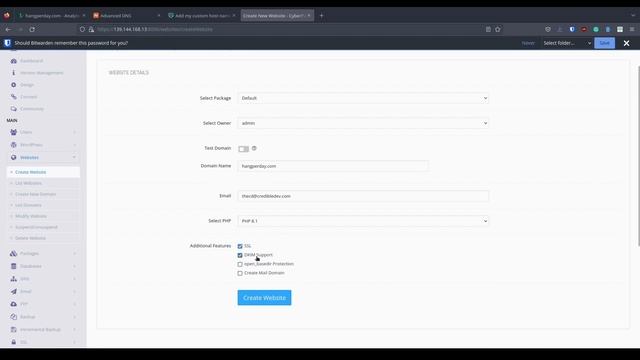Click the red extension icon in toolbar
Screen dimensions: 640x360
point(584,29)
